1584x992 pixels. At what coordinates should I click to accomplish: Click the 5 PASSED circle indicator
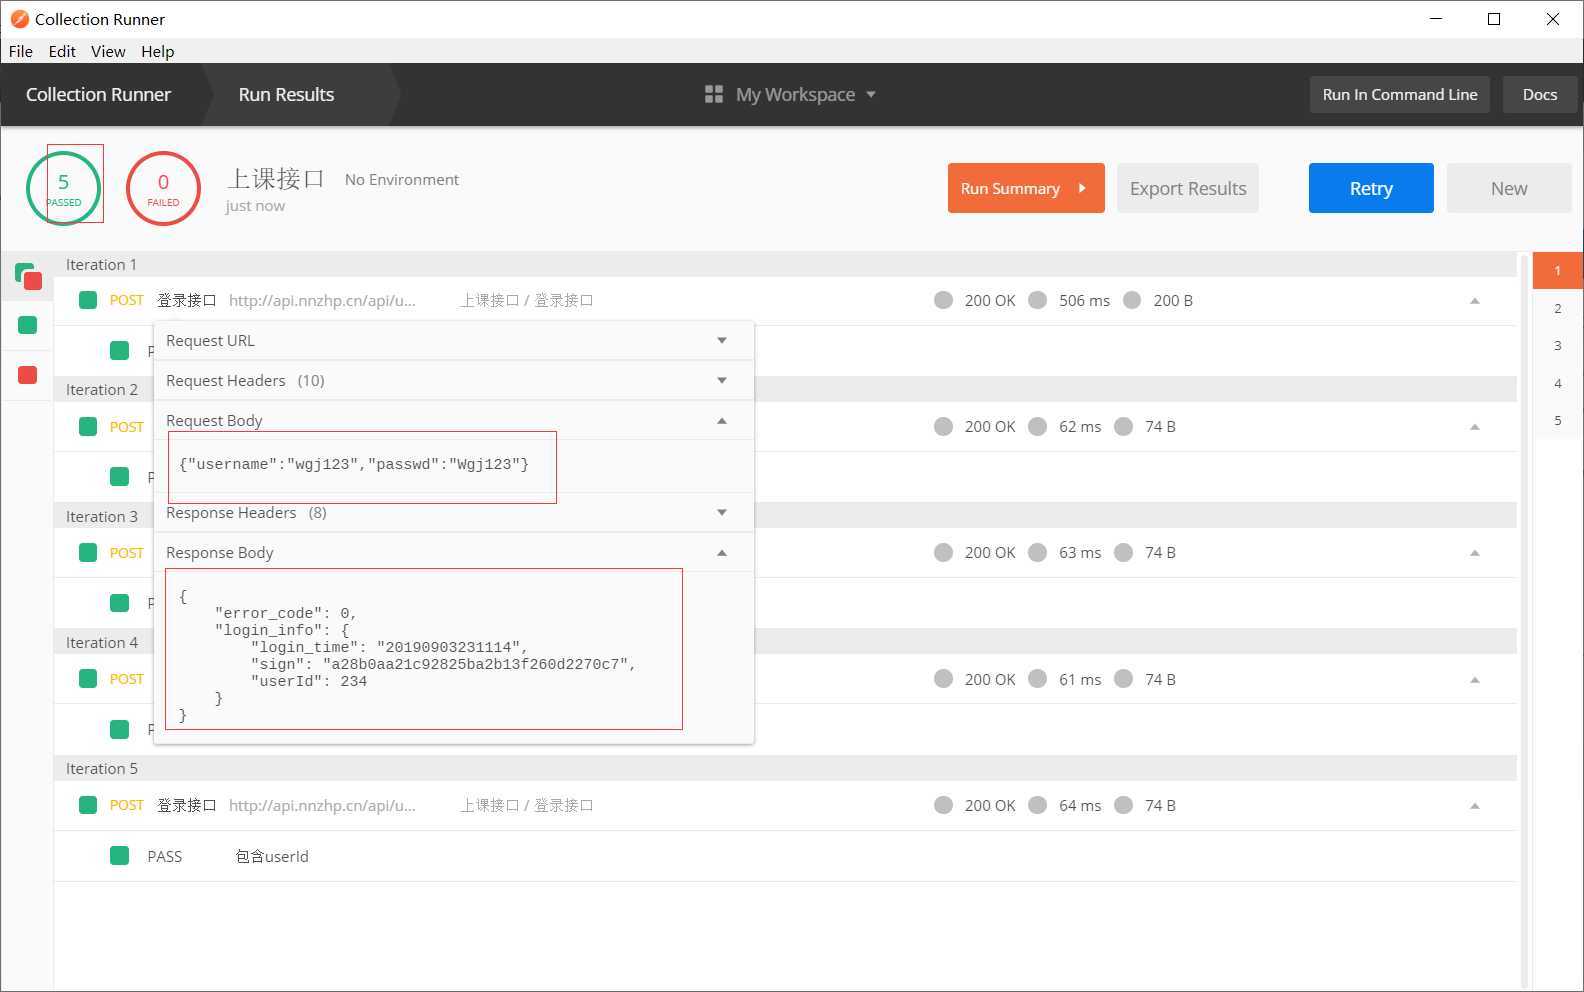(x=63, y=188)
